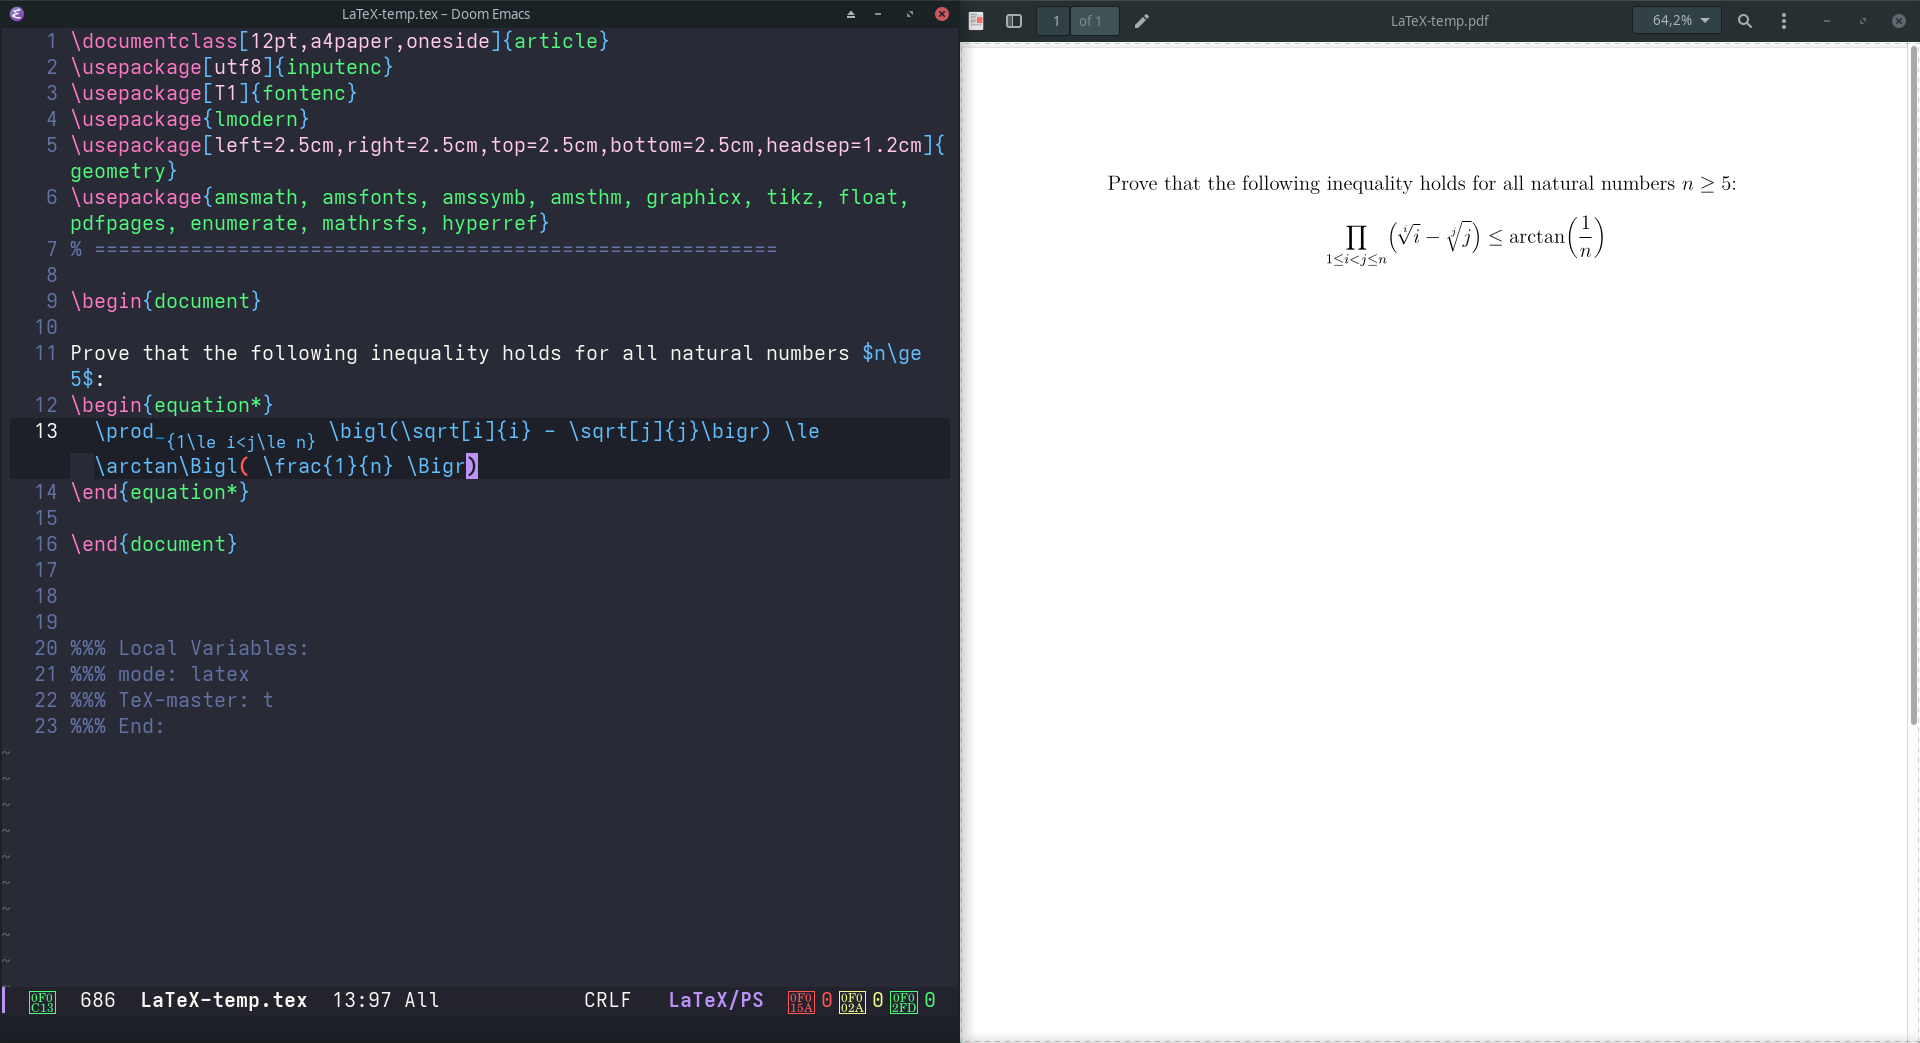
Task: Click the green info counter icon in modeline
Action: (x=903, y=1001)
